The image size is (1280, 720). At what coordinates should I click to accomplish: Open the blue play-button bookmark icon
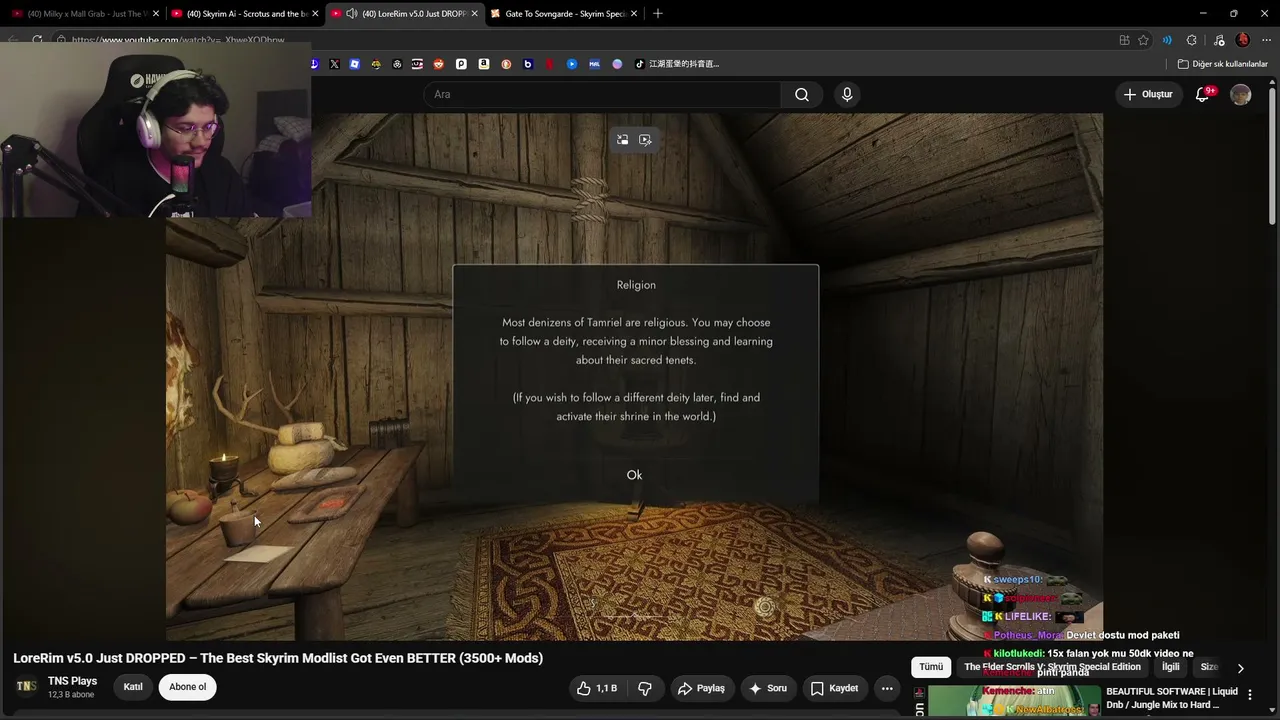[572, 64]
